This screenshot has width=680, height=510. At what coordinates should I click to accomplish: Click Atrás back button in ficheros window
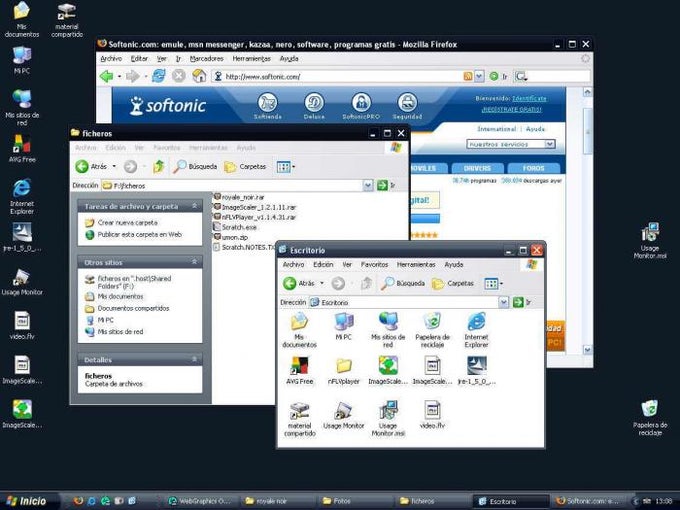point(92,166)
